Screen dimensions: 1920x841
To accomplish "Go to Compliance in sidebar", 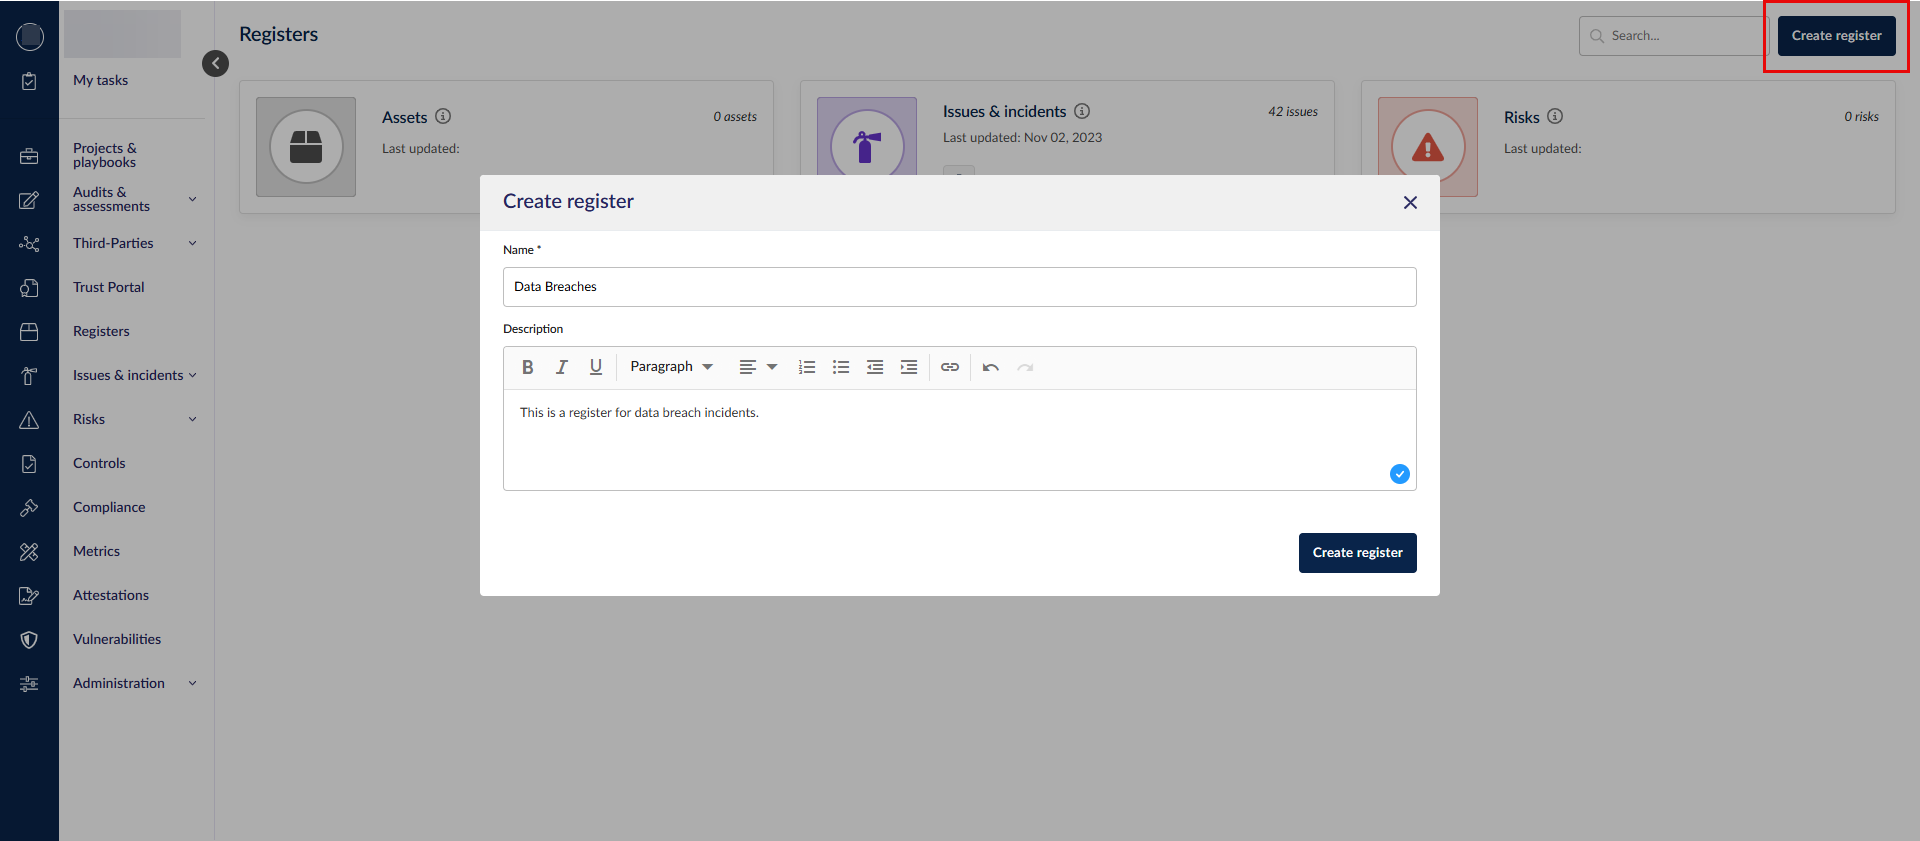I will [109, 507].
